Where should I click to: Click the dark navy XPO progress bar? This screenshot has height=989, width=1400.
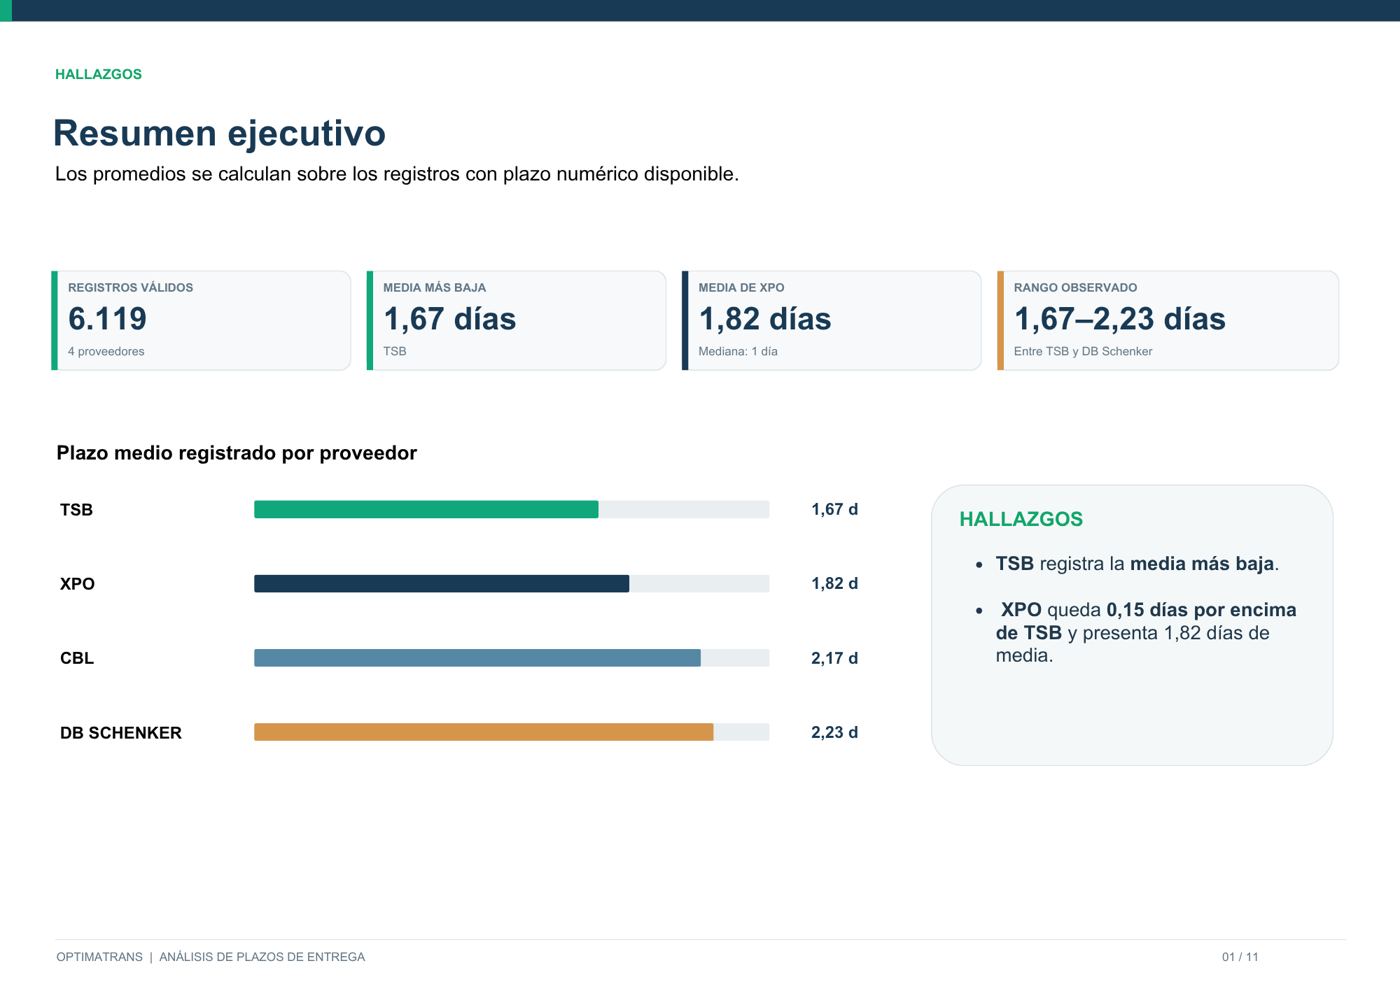tap(441, 584)
